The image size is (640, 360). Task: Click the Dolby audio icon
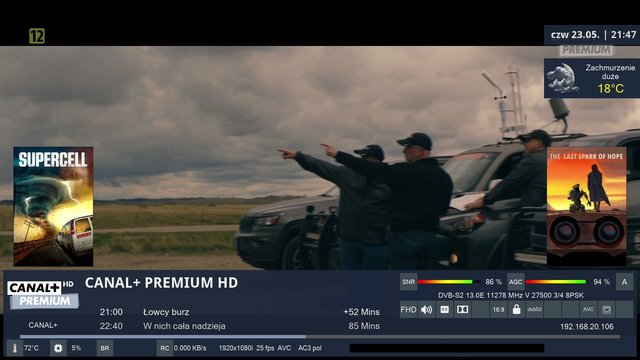tap(462, 310)
